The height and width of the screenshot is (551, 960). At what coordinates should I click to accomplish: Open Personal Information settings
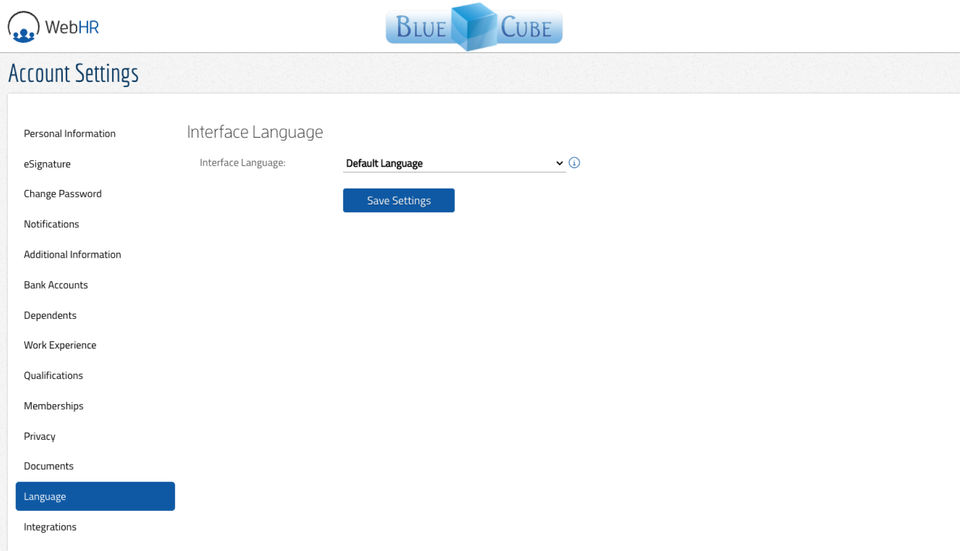pyautogui.click(x=70, y=133)
